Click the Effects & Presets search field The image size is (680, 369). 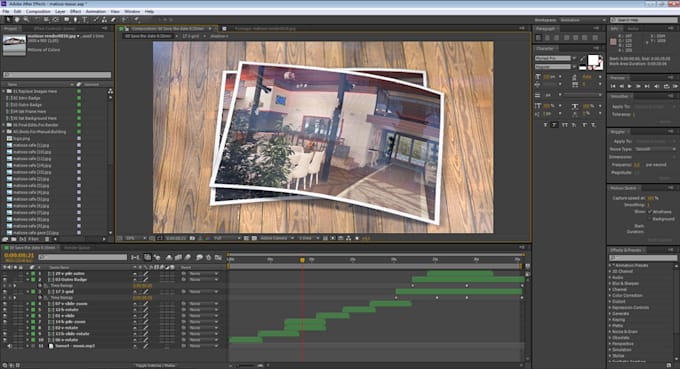643,258
